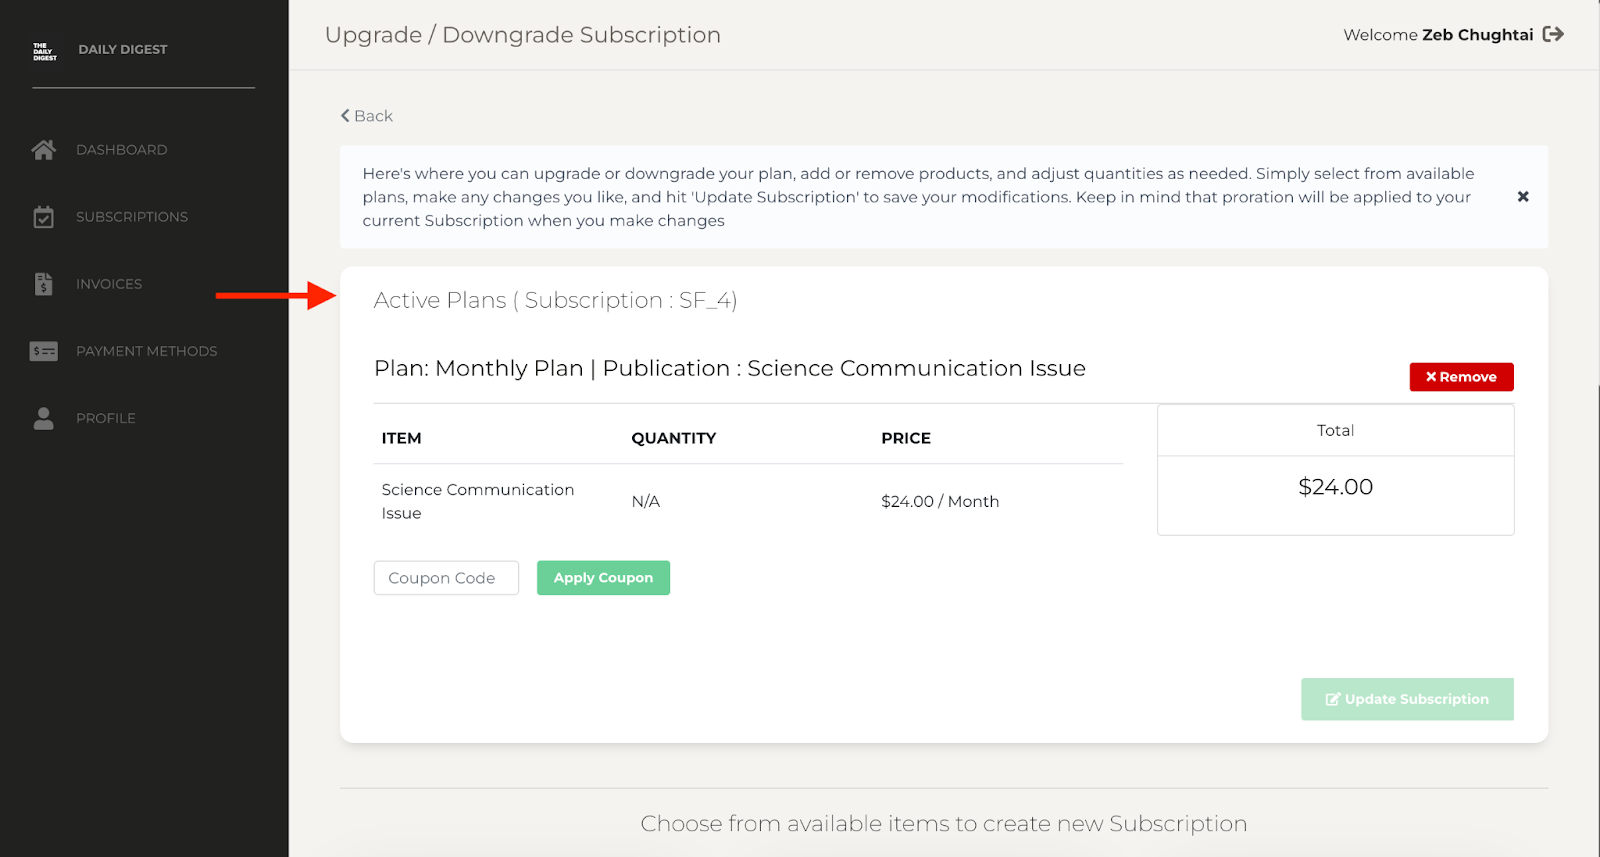This screenshot has width=1600, height=857.
Task: Click the Profile person icon
Action: tap(43, 418)
